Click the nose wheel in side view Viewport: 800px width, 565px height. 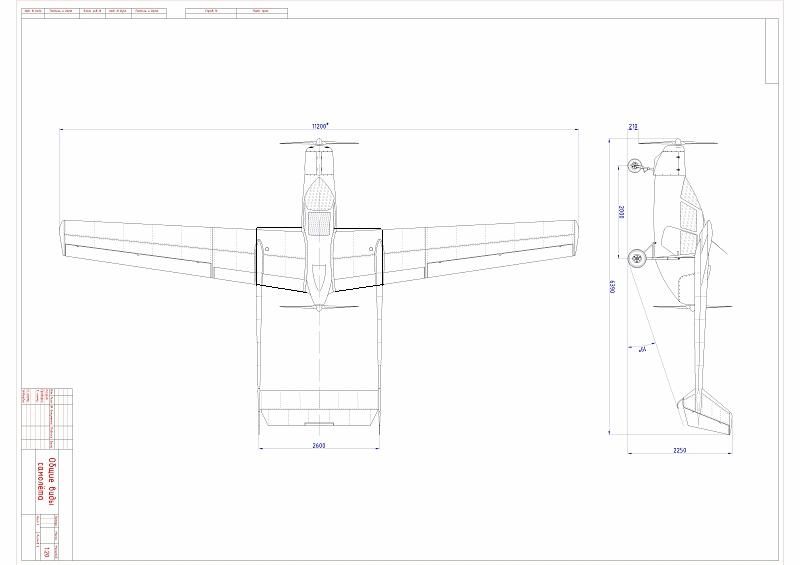(x=634, y=166)
